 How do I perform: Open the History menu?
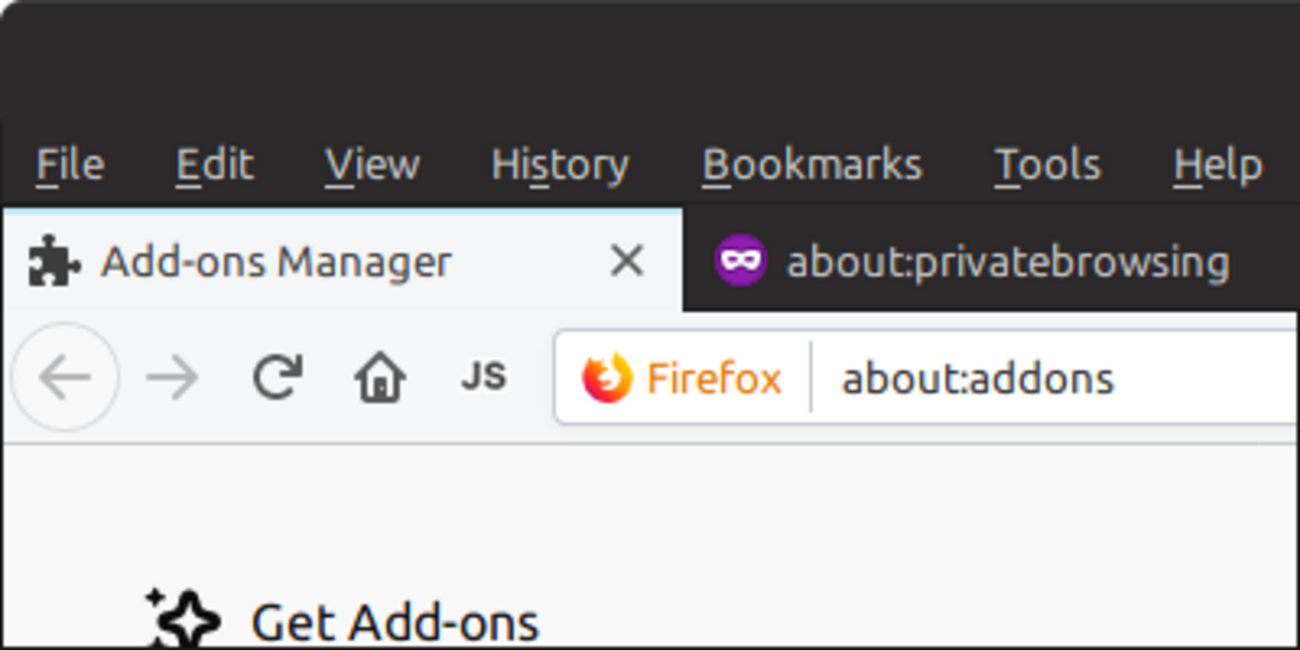559,165
